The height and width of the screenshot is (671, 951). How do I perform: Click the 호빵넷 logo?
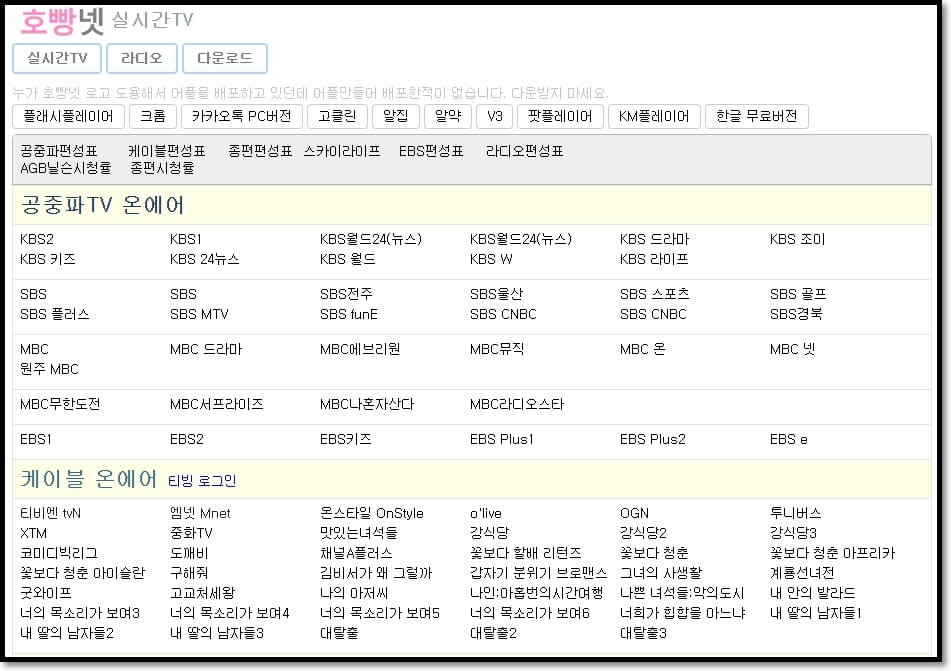tap(62, 21)
